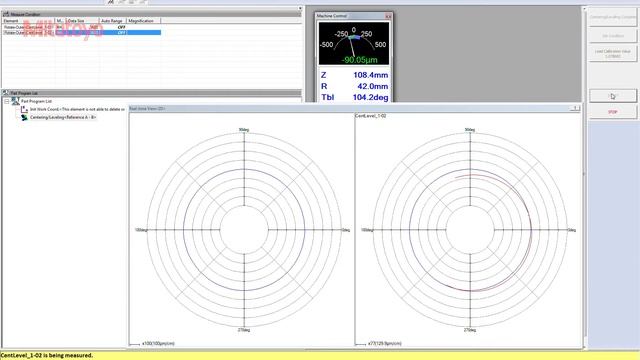This screenshot has width=640, height=360.
Task: Click the left polar roundness plot center
Action: tap(244, 230)
